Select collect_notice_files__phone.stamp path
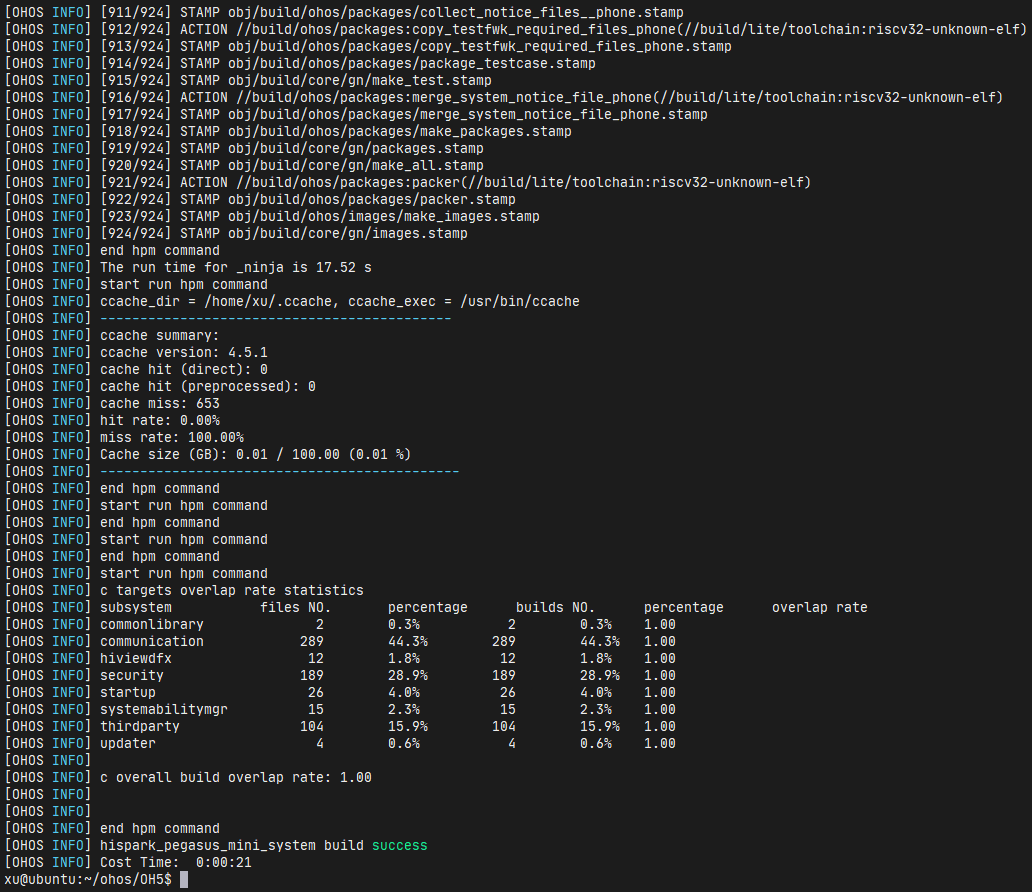Screen dimensions: 1032x892 [x=455, y=12]
